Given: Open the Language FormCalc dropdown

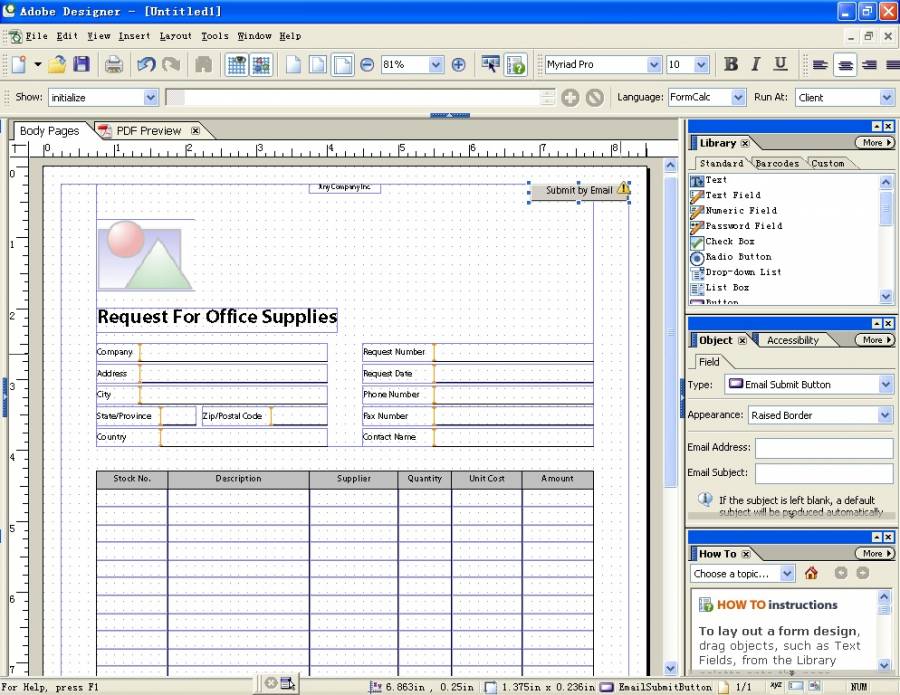Looking at the screenshot, I should [x=738, y=97].
